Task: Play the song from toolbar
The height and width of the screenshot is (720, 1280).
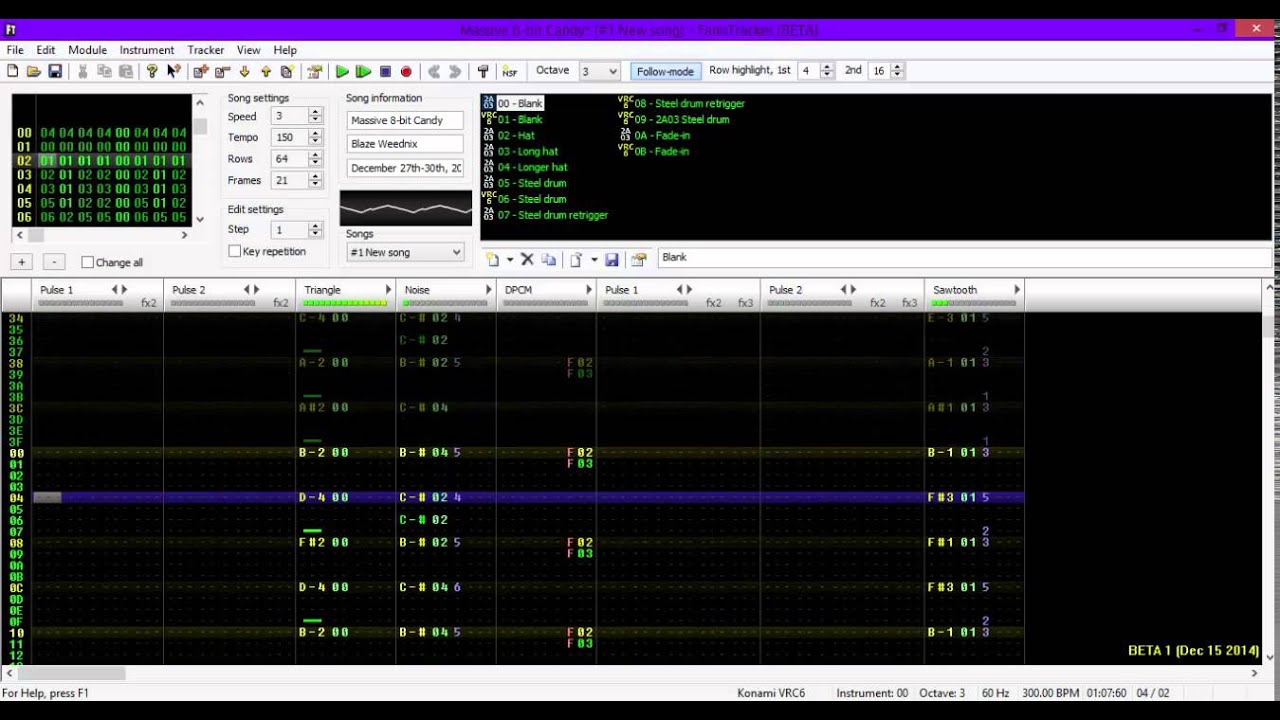Action: 342,71
